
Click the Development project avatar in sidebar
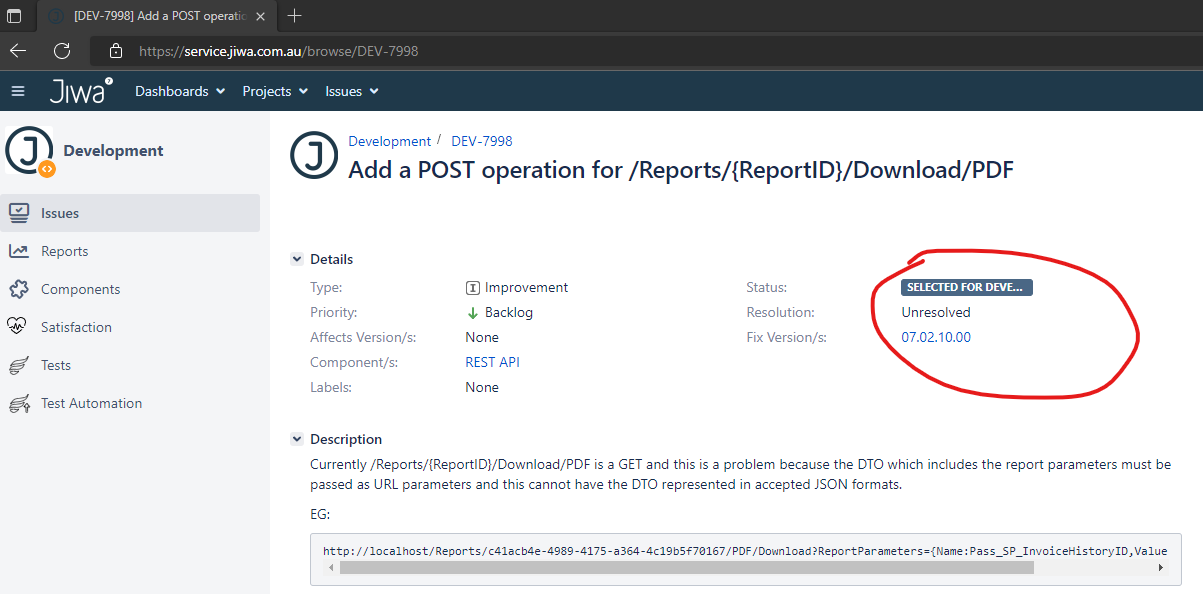click(x=29, y=151)
